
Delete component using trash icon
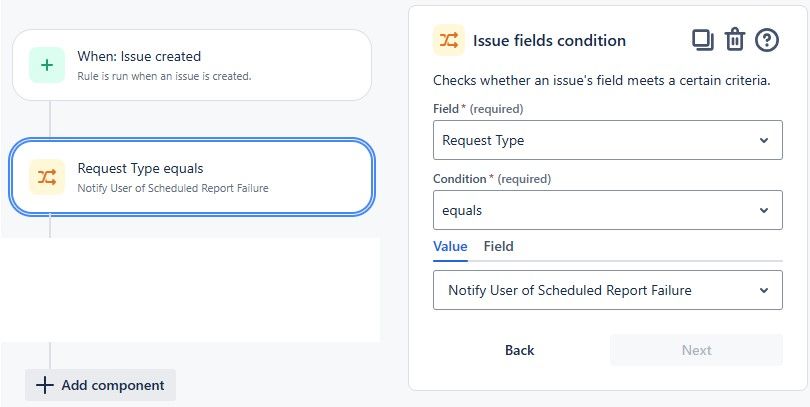[735, 40]
